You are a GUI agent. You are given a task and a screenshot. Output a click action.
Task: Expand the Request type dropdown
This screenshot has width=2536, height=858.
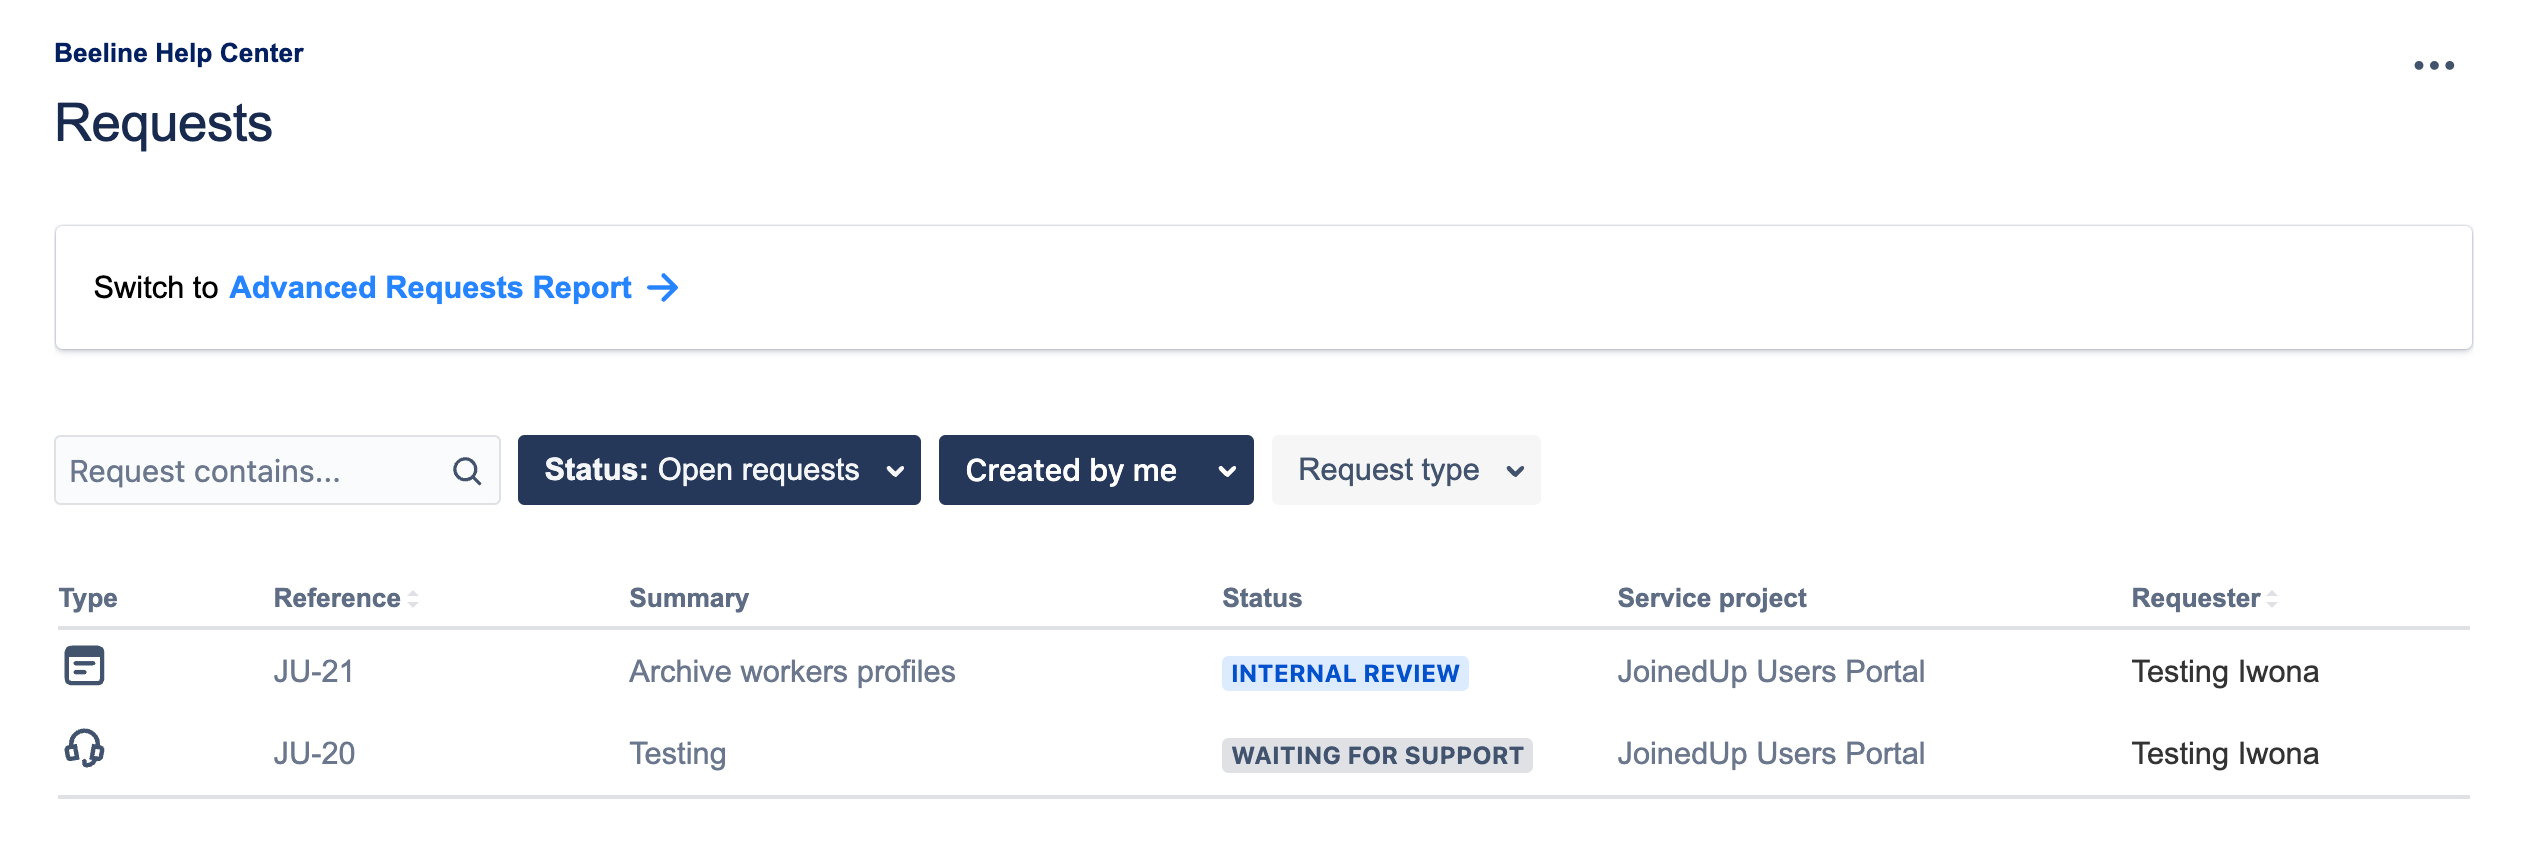tap(1405, 470)
